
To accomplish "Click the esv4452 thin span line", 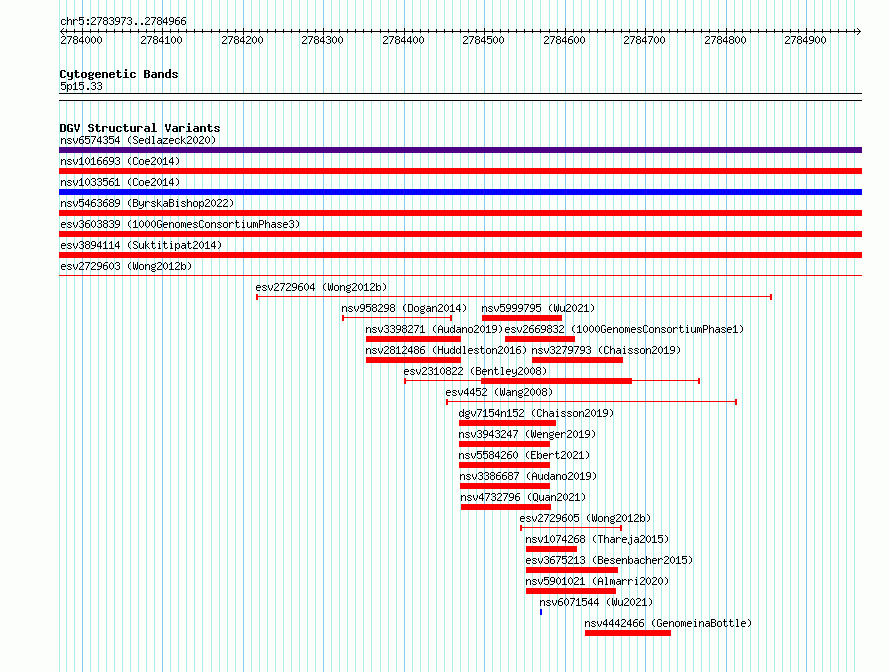I will (591, 402).
